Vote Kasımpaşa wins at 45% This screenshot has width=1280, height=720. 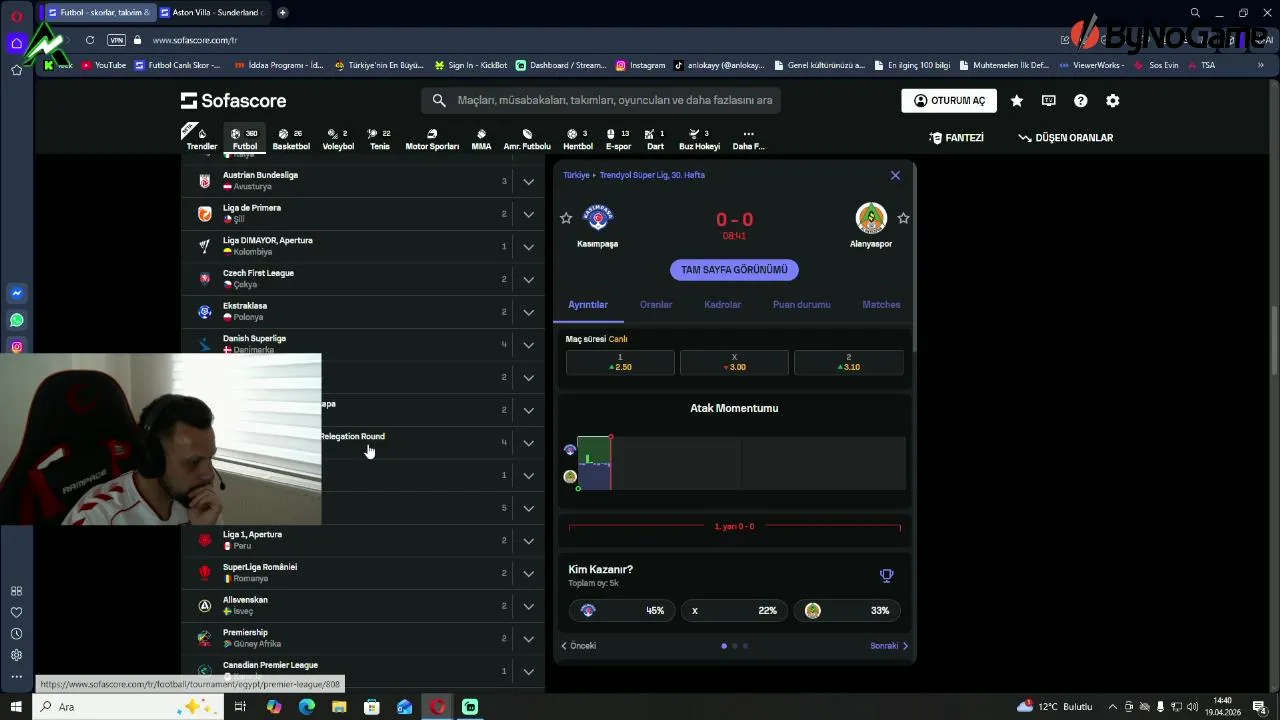point(621,611)
